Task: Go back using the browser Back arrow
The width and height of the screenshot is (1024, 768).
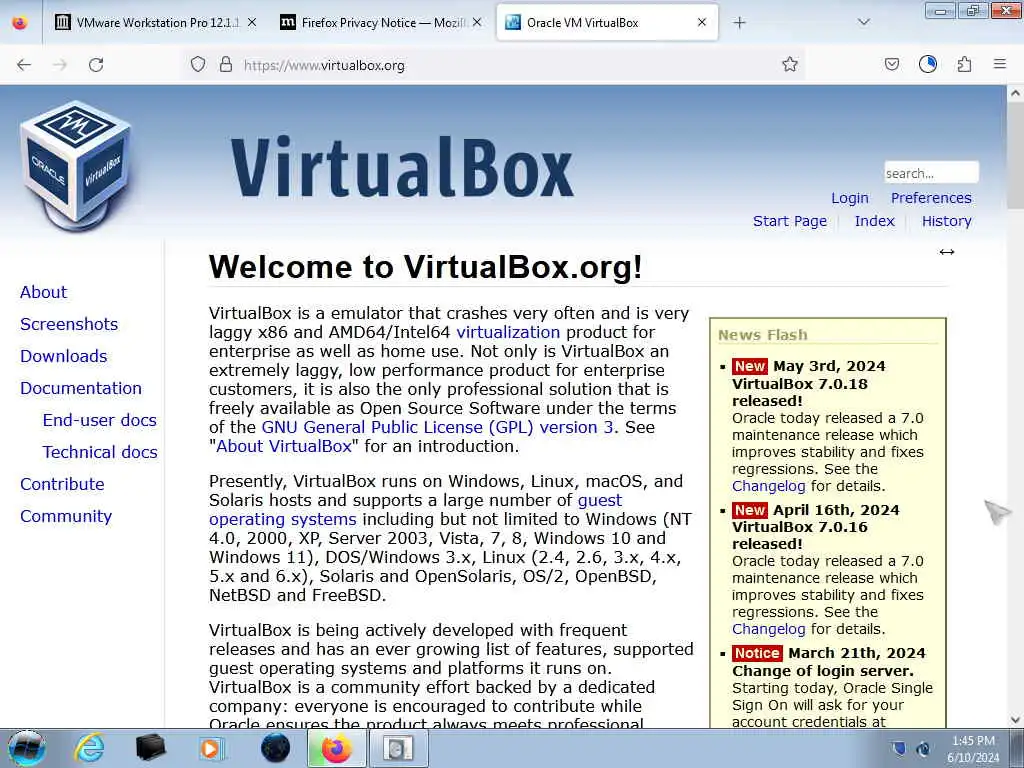Action: 24,65
